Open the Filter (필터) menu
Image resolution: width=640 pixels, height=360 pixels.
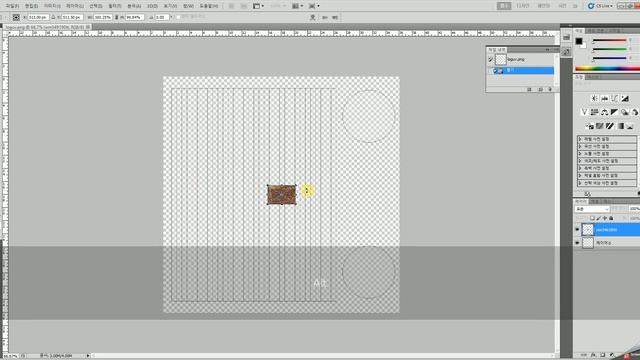click(115, 6)
